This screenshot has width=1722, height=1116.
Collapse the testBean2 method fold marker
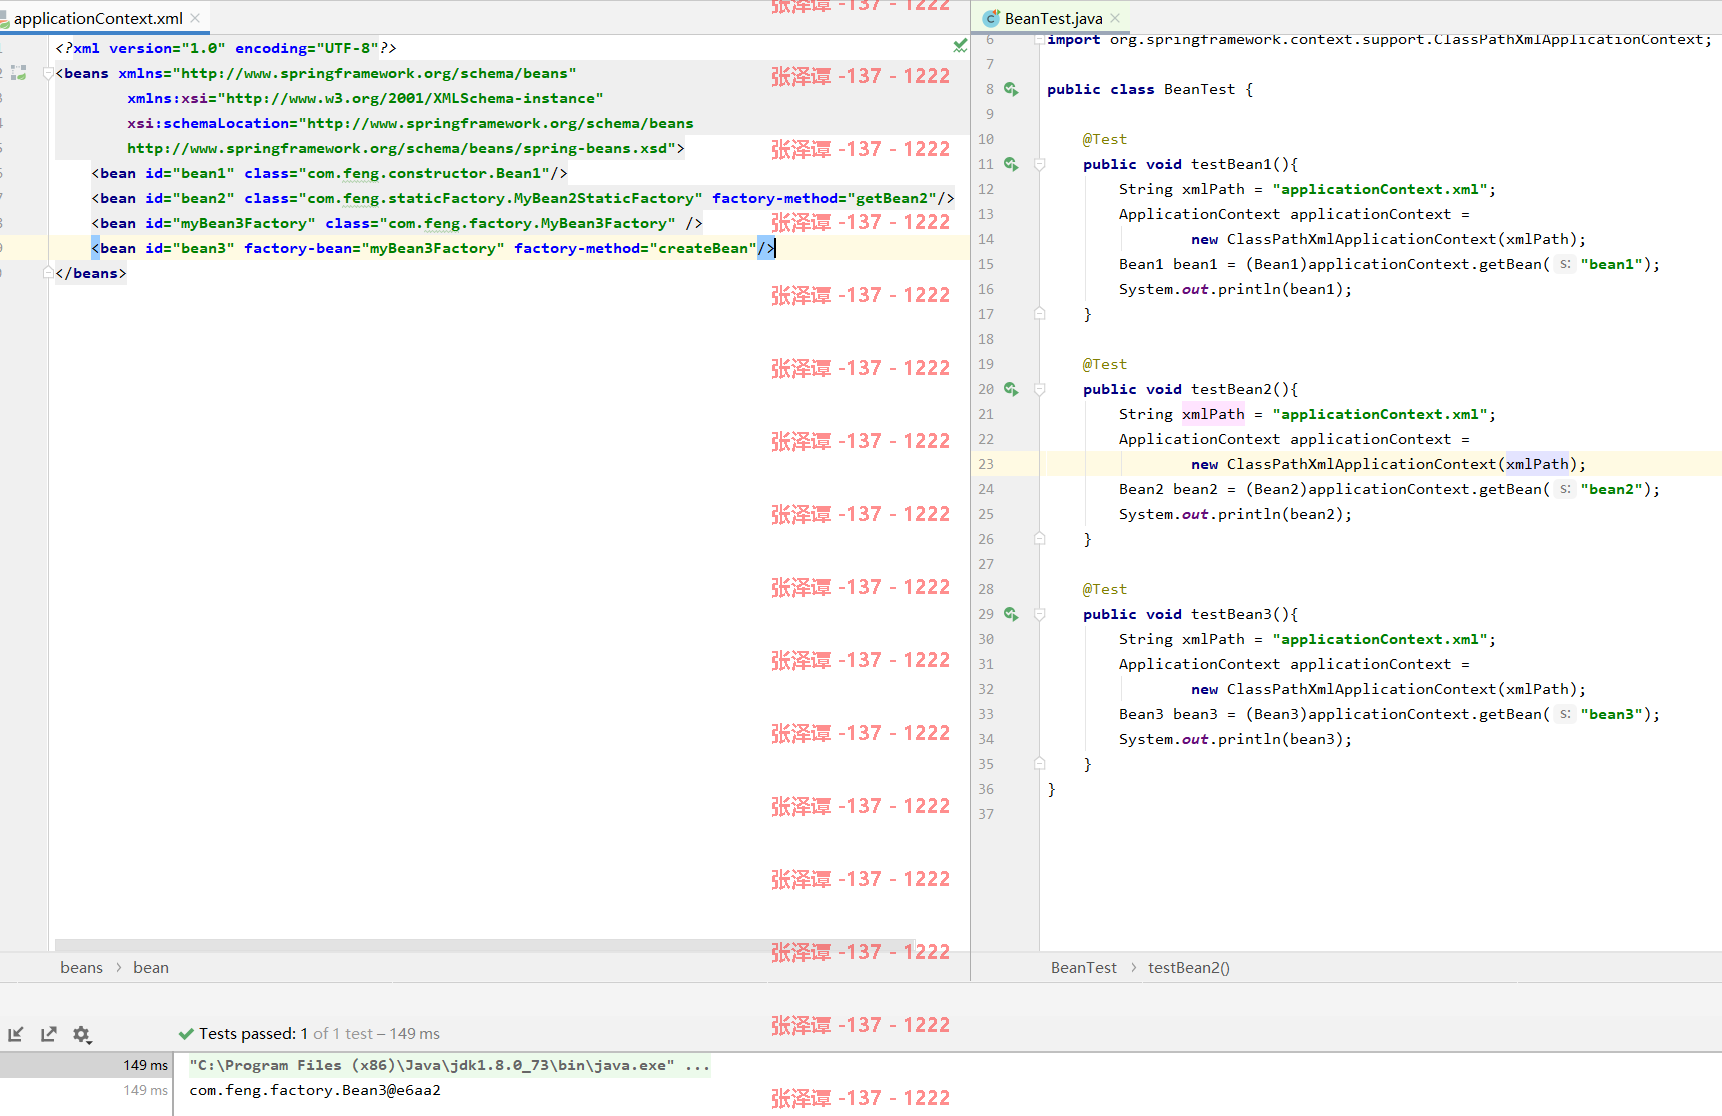click(1039, 389)
